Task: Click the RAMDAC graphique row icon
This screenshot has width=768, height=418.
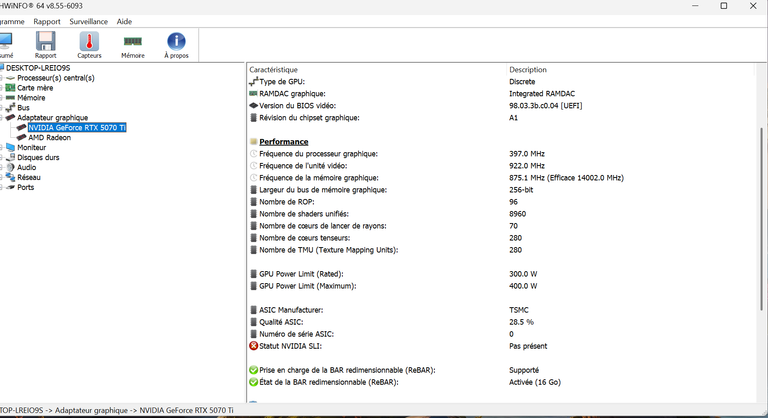Action: click(253, 94)
